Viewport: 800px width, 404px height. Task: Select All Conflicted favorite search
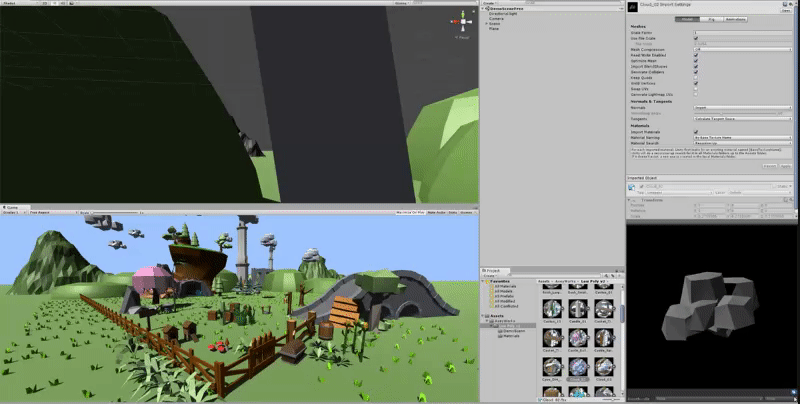505,307
